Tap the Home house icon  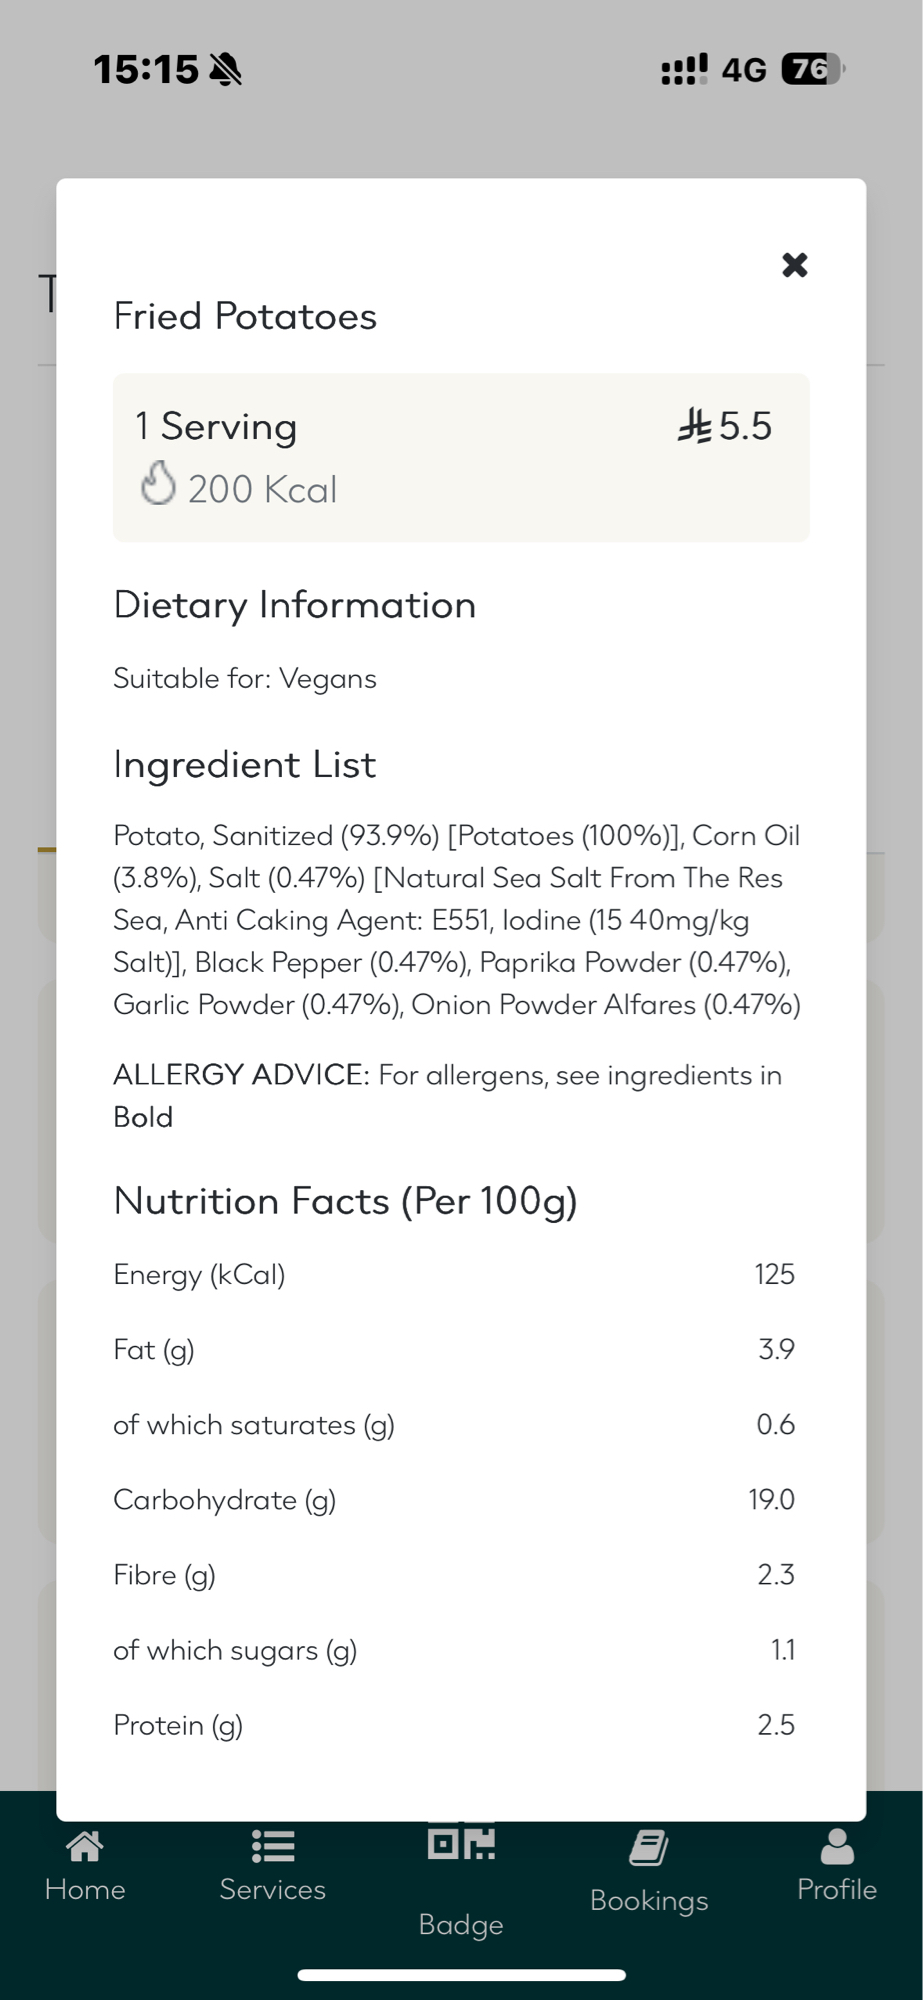(85, 1846)
